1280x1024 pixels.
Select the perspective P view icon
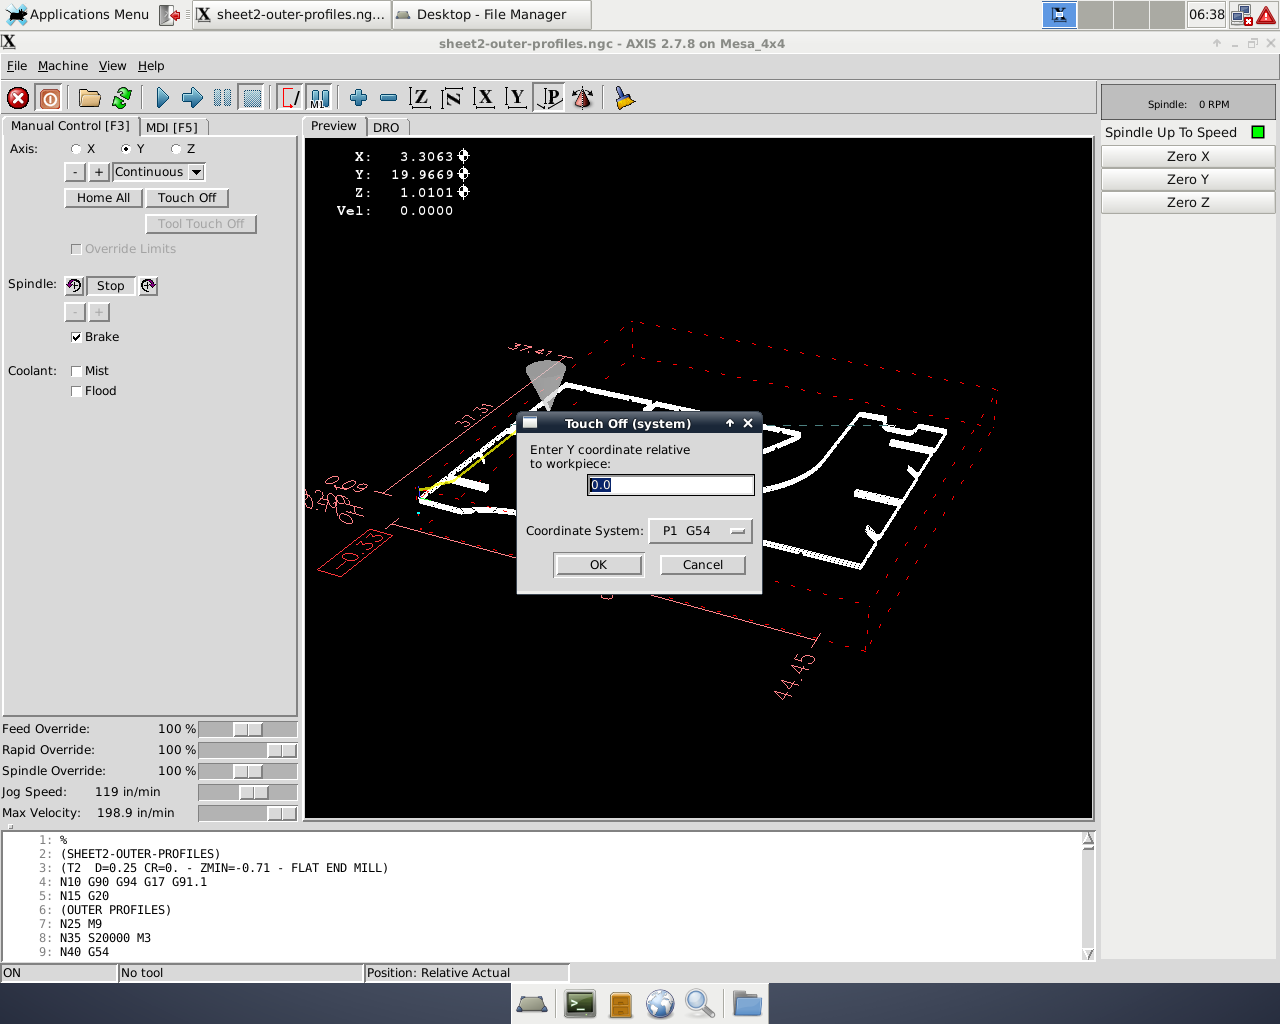[x=549, y=98]
